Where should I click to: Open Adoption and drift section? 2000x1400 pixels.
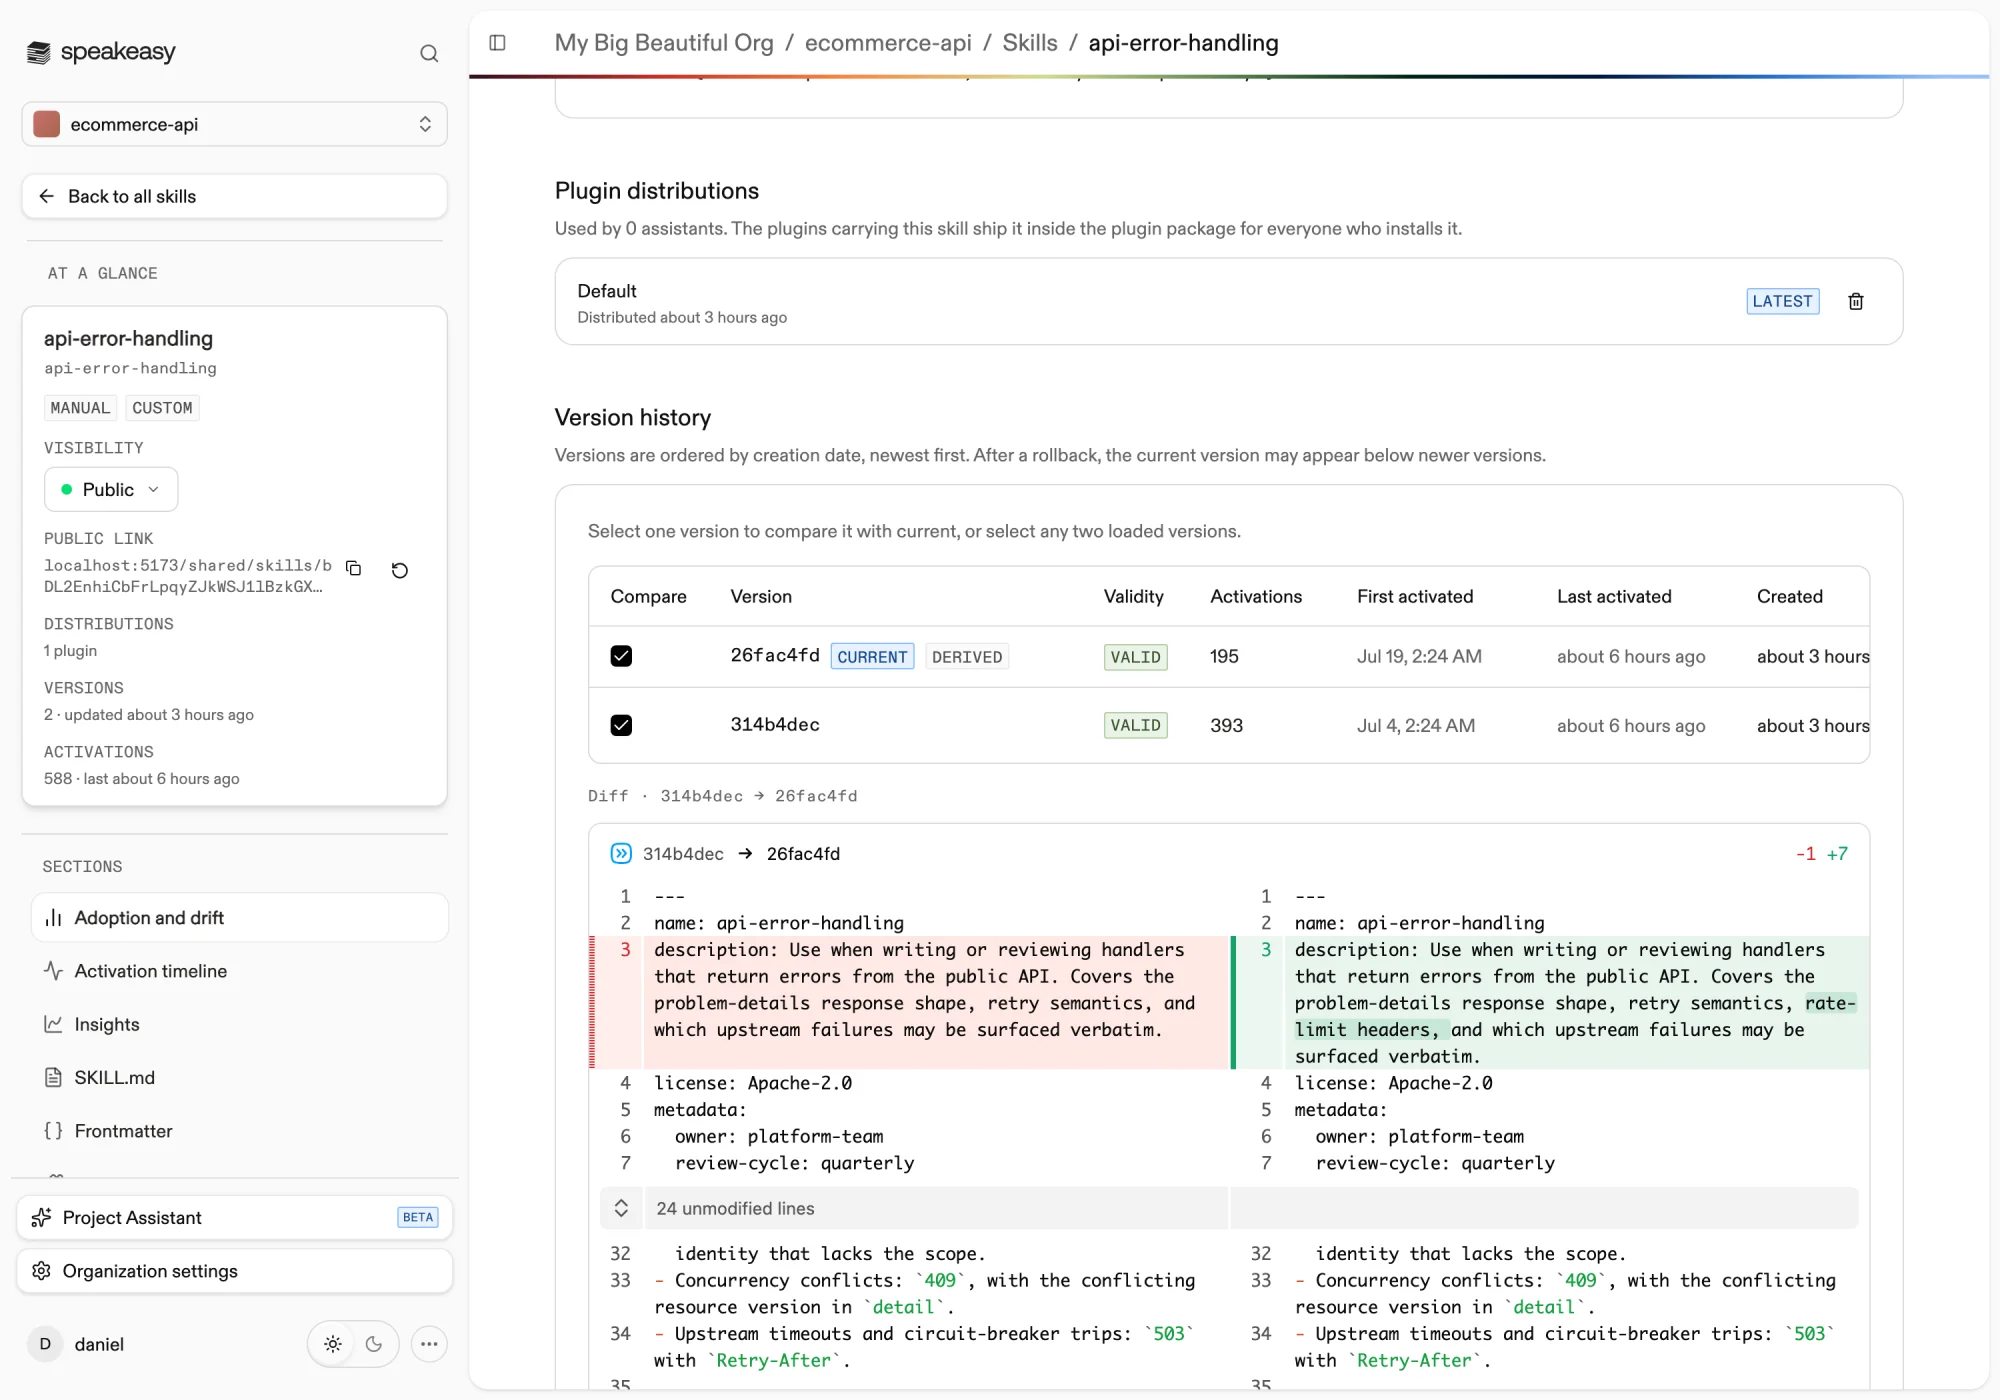click(x=240, y=917)
